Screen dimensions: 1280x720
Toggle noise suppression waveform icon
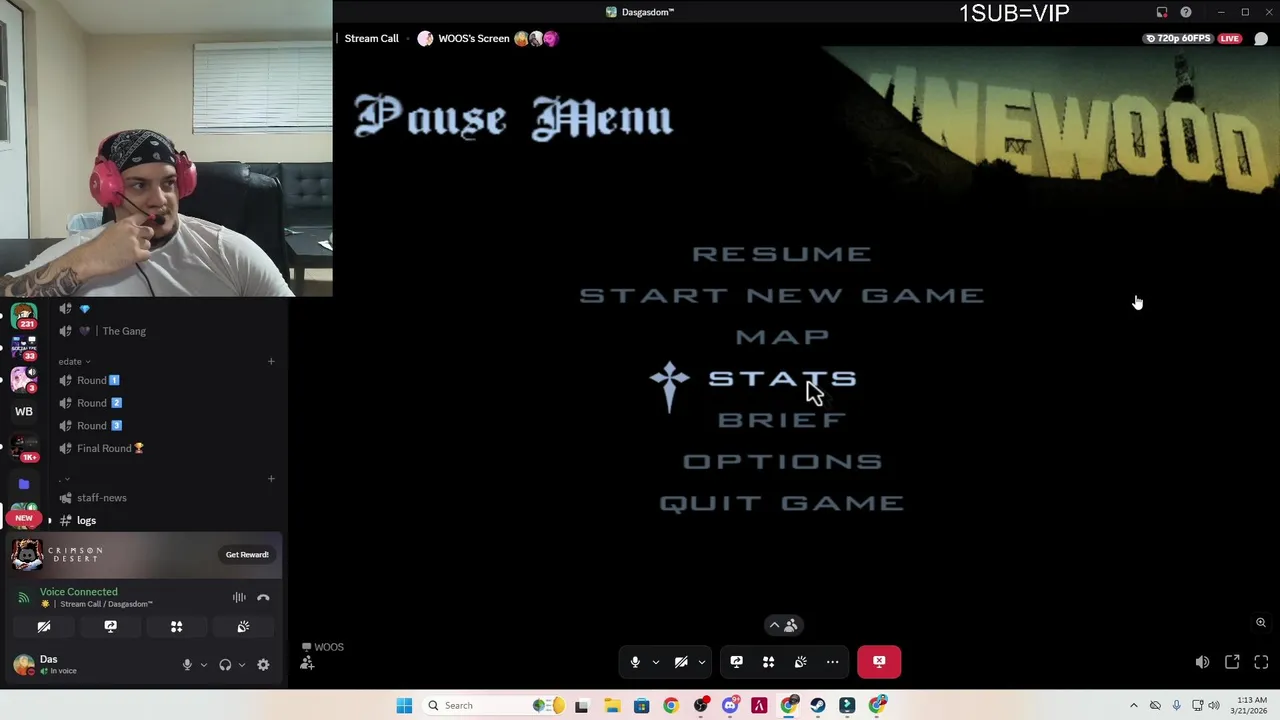click(239, 598)
